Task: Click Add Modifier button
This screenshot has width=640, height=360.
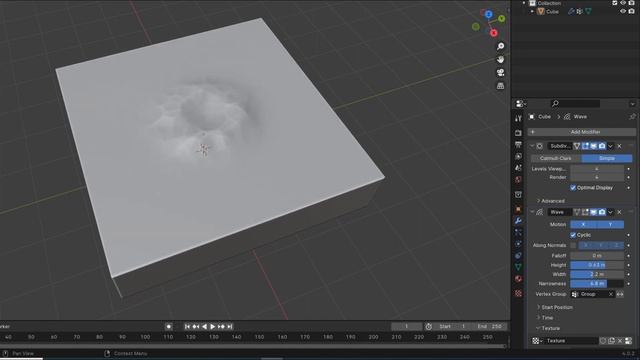Action: (x=582, y=132)
